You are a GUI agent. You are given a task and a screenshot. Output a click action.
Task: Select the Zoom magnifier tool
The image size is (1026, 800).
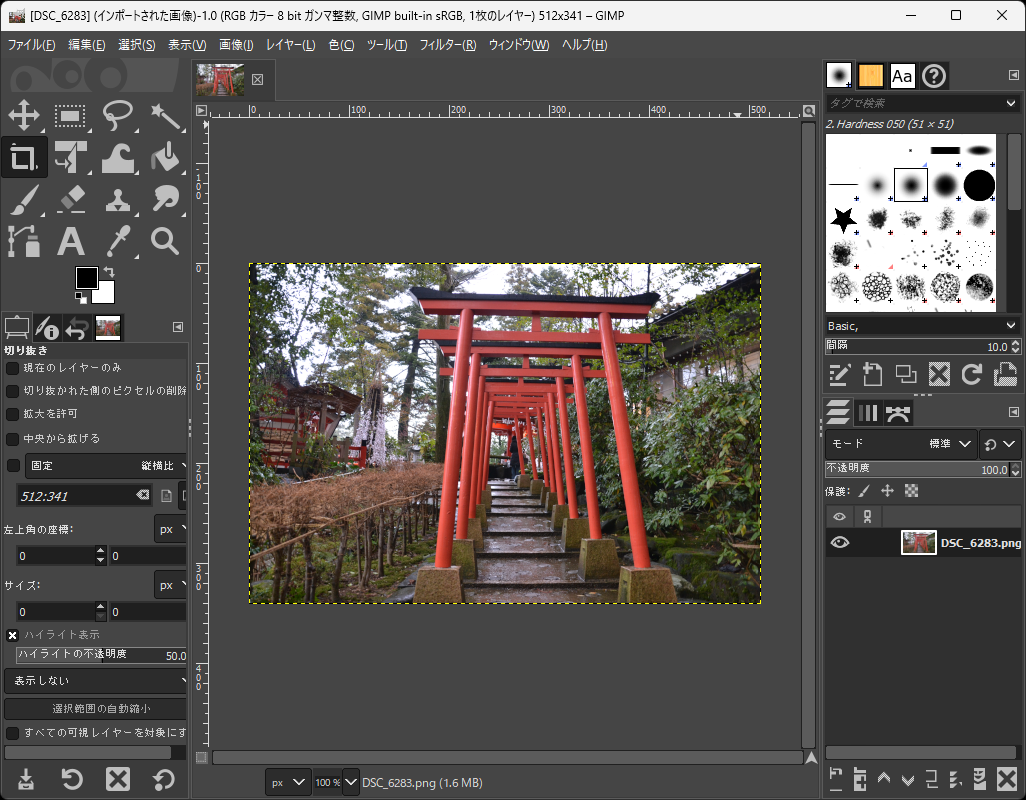coord(165,242)
